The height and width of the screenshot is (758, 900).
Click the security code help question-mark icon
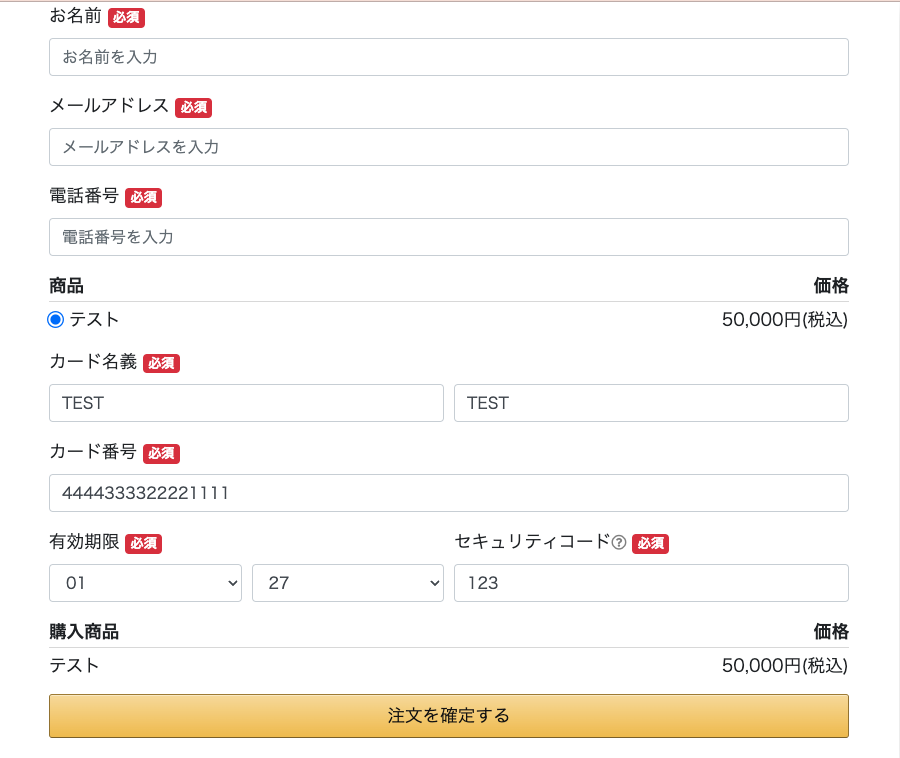tap(619, 542)
